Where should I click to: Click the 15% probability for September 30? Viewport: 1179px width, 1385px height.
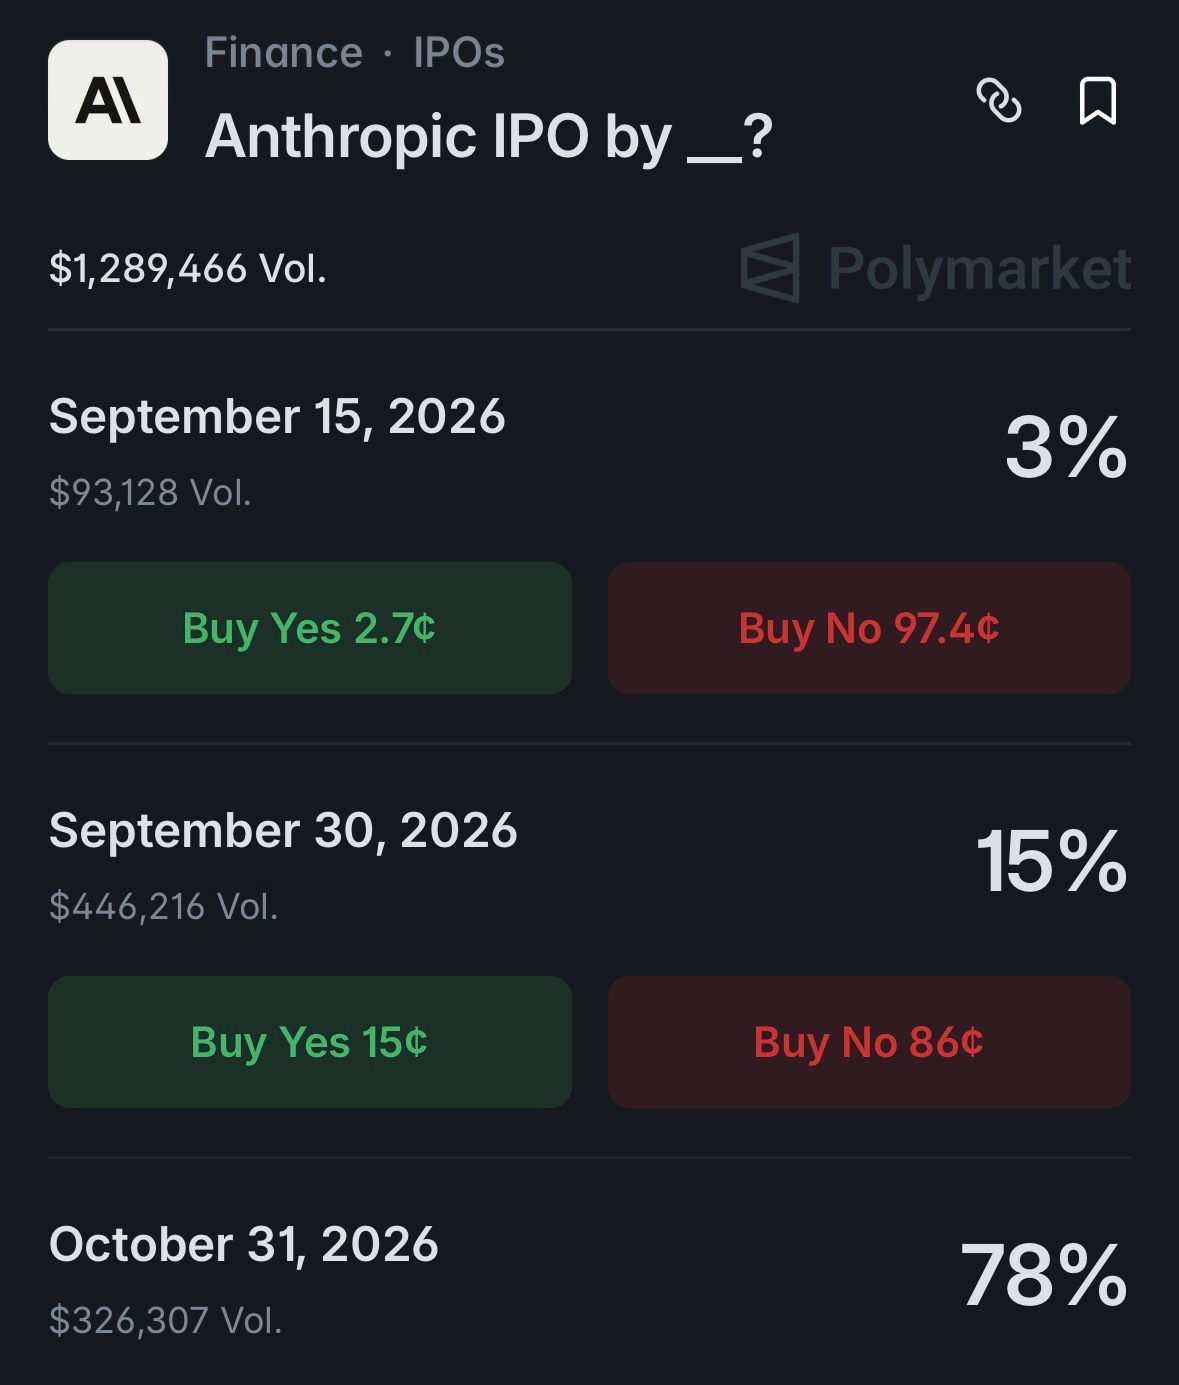tap(1052, 862)
